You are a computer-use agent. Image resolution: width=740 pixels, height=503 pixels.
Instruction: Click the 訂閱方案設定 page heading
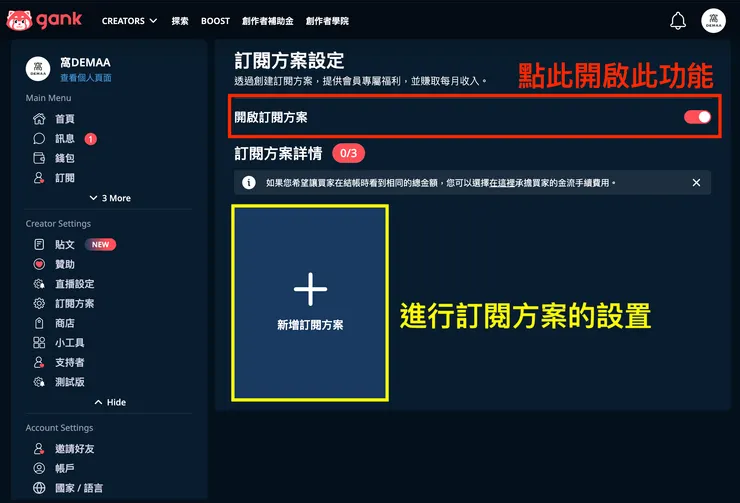pyautogui.click(x=289, y=61)
